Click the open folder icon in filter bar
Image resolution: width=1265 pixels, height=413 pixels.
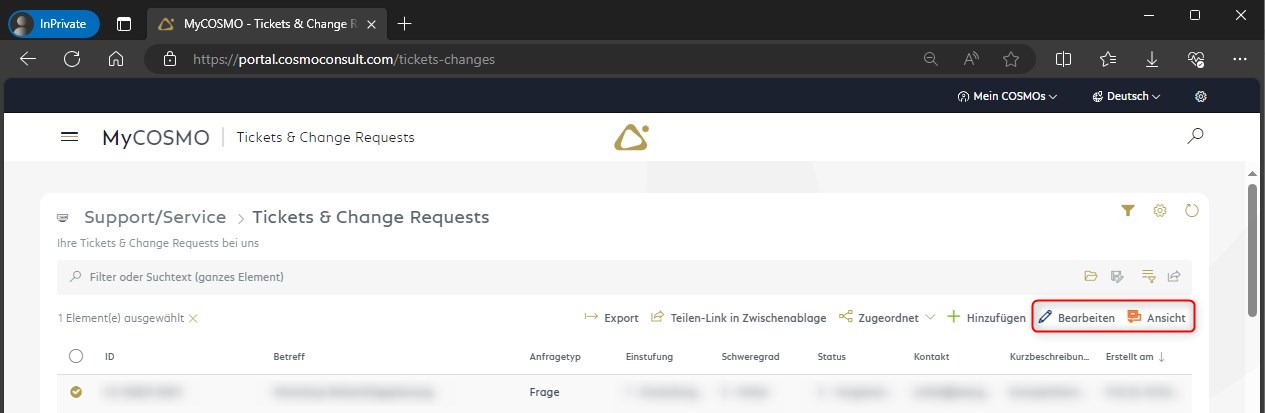[x=1091, y=277]
